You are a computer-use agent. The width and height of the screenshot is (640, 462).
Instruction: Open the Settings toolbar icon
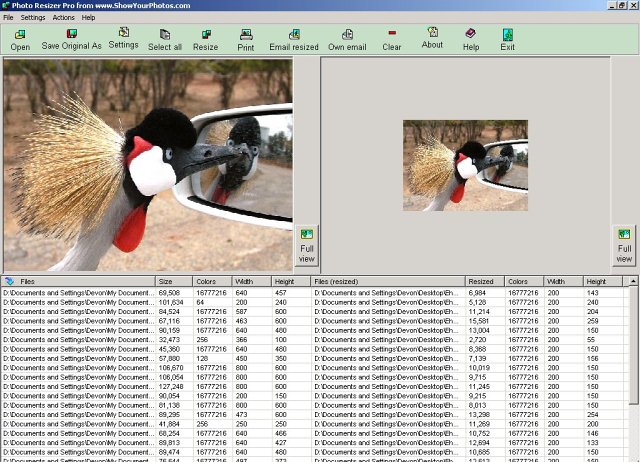(124, 32)
